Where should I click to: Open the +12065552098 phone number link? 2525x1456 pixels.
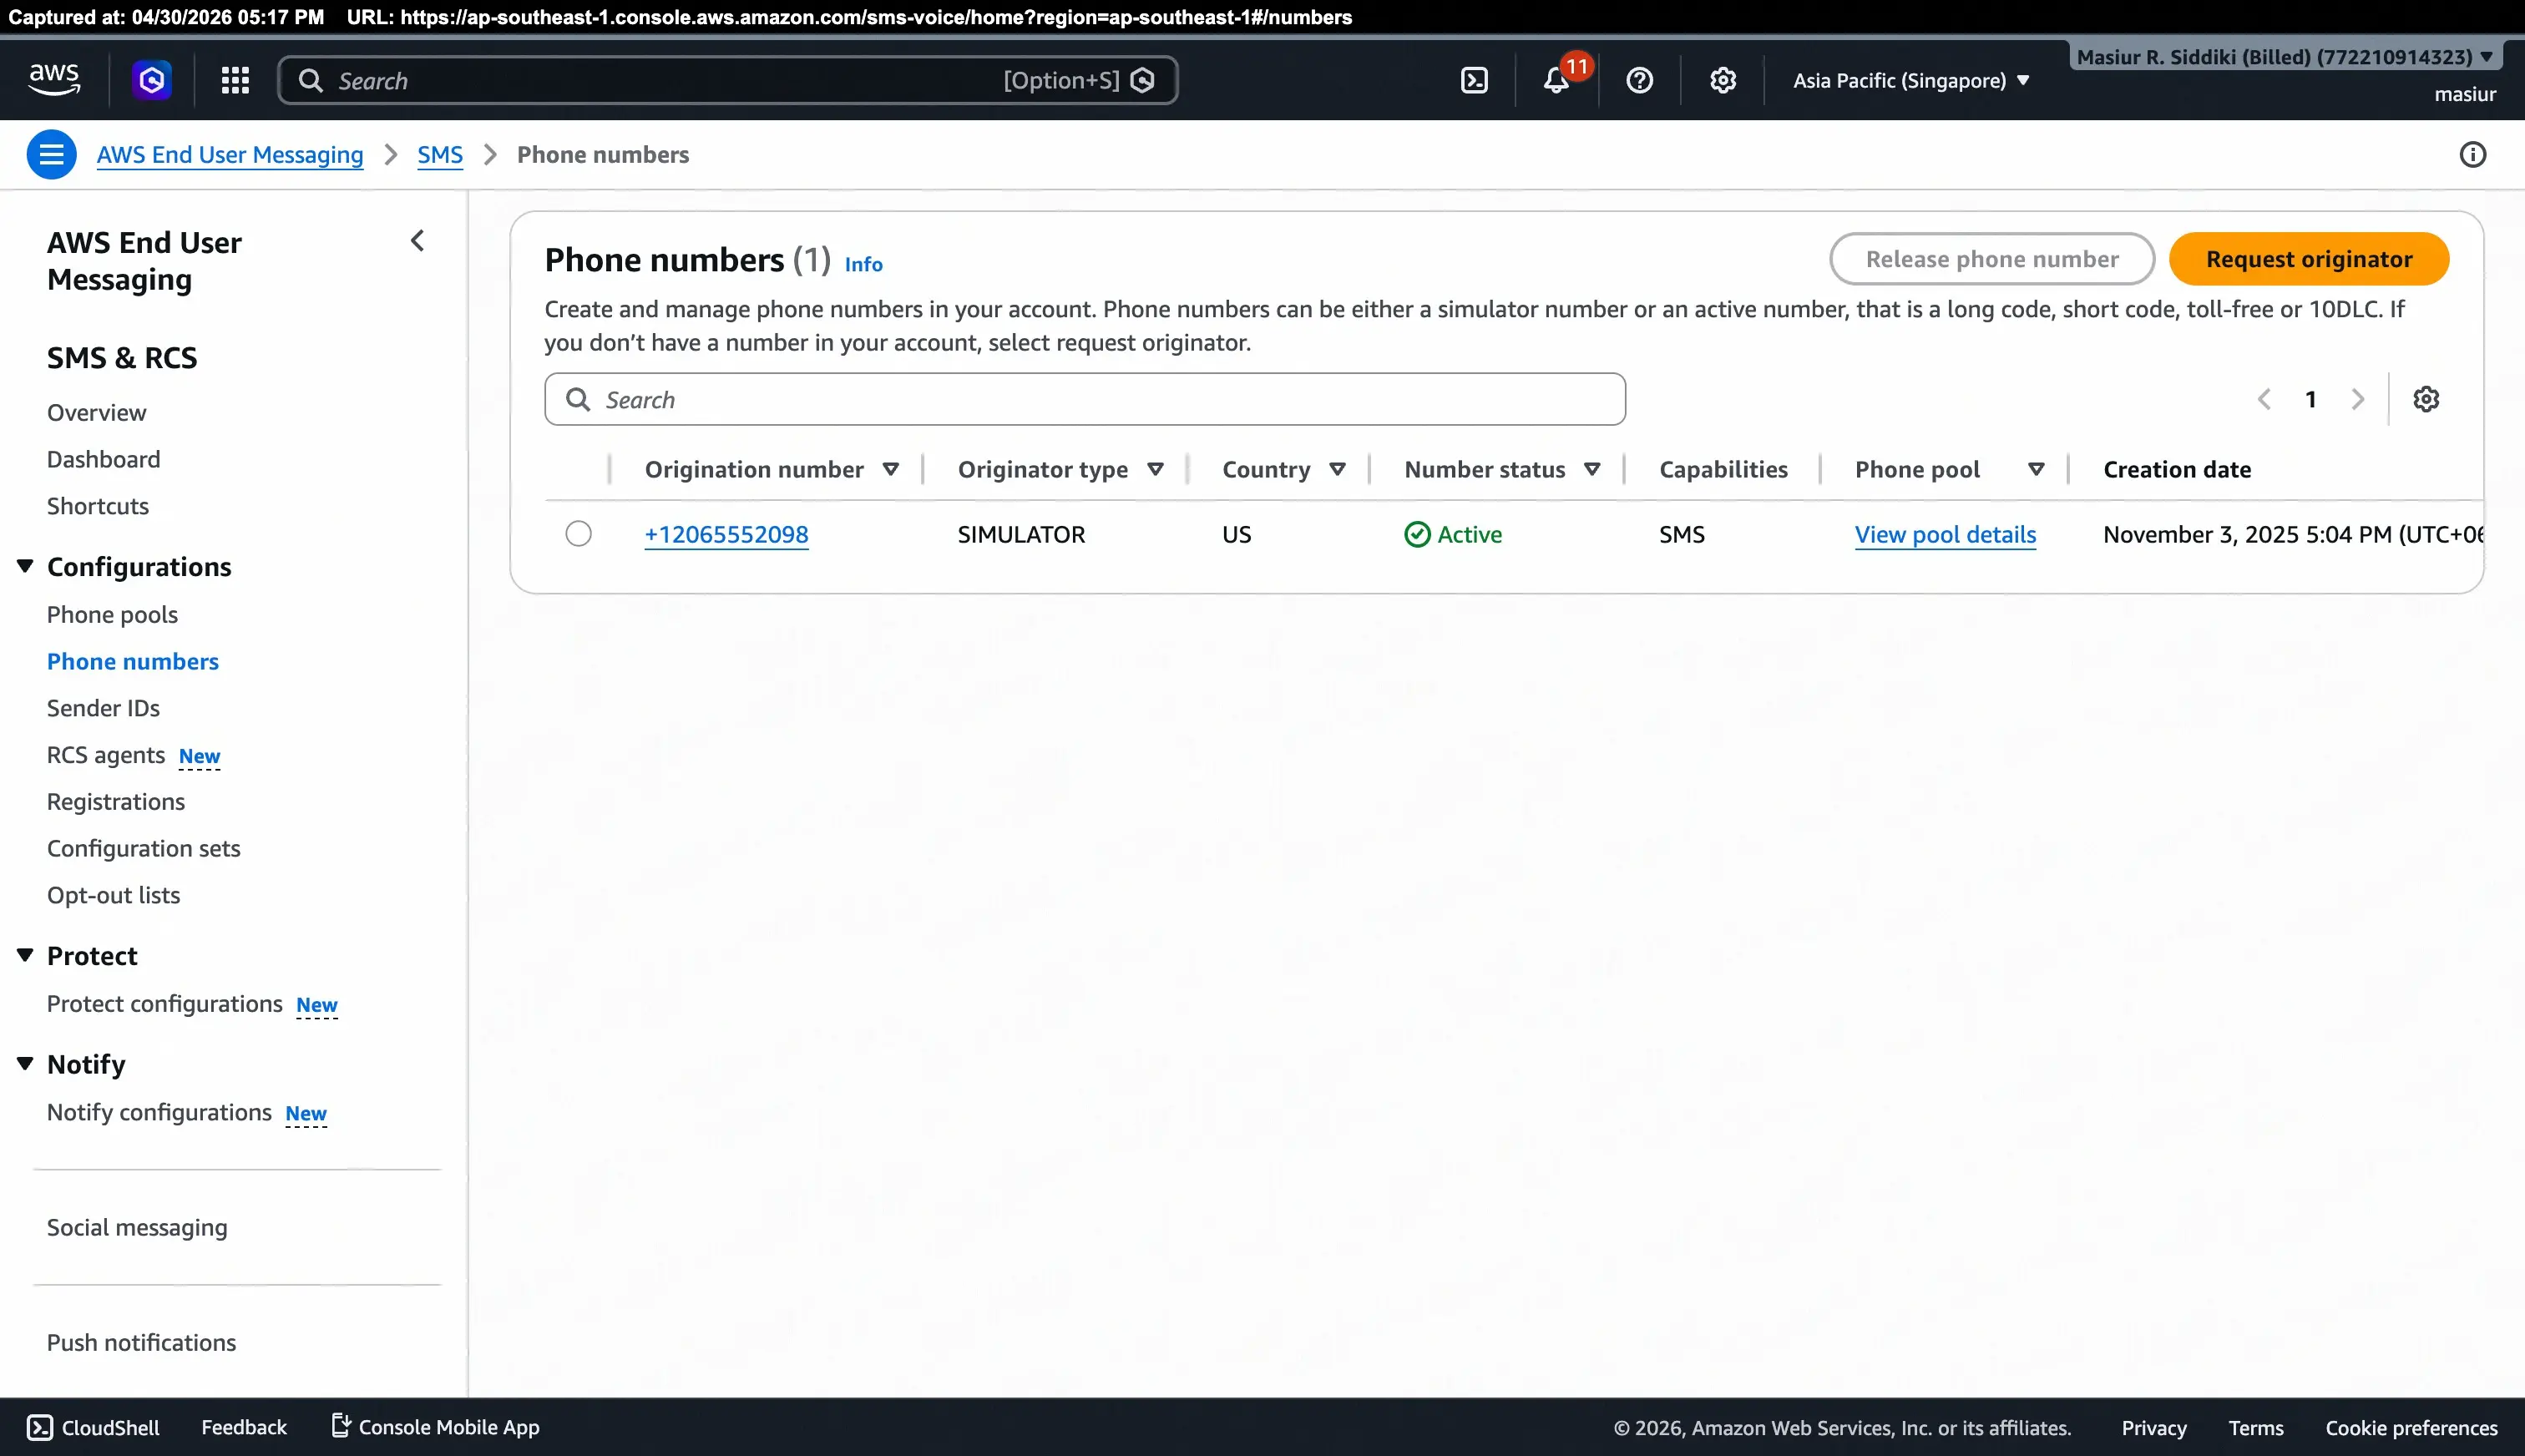726,534
